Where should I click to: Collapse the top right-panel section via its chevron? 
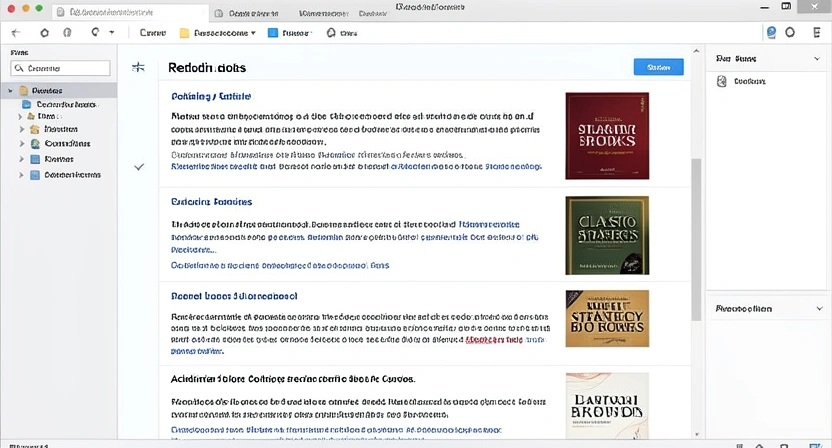tap(817, 58)
